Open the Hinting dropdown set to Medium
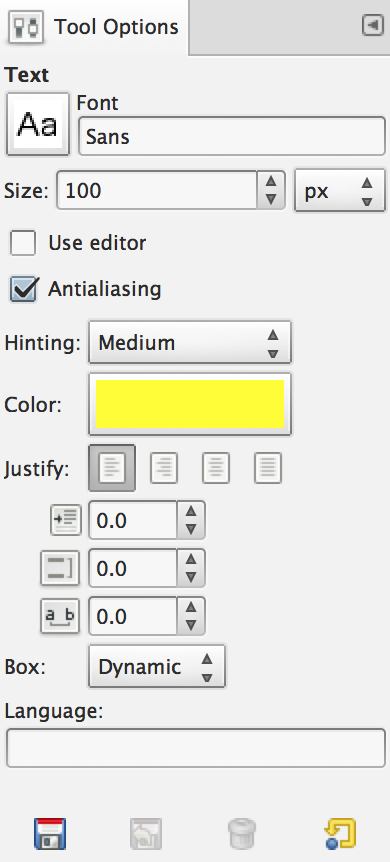 point(190,342)
